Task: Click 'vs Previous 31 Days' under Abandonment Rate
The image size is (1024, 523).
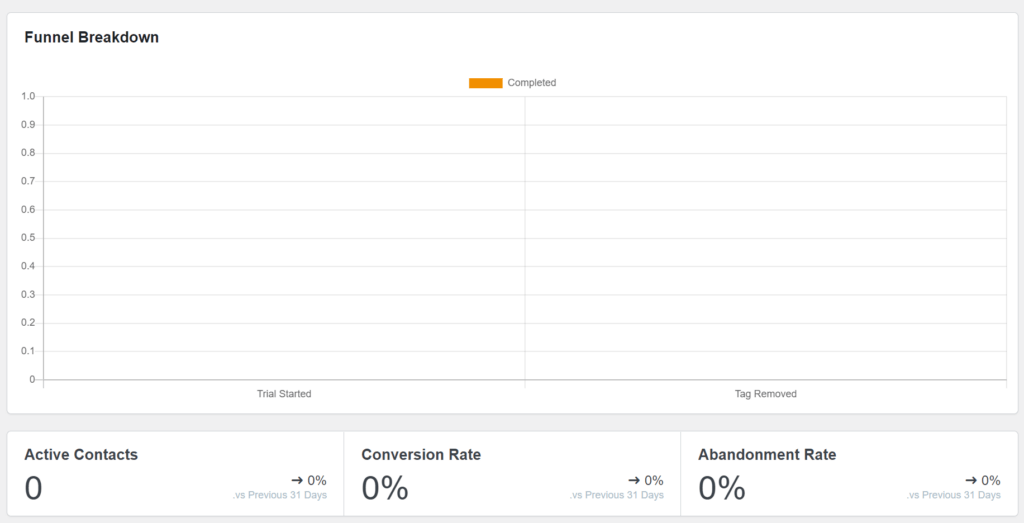Action: click(953, 495)
